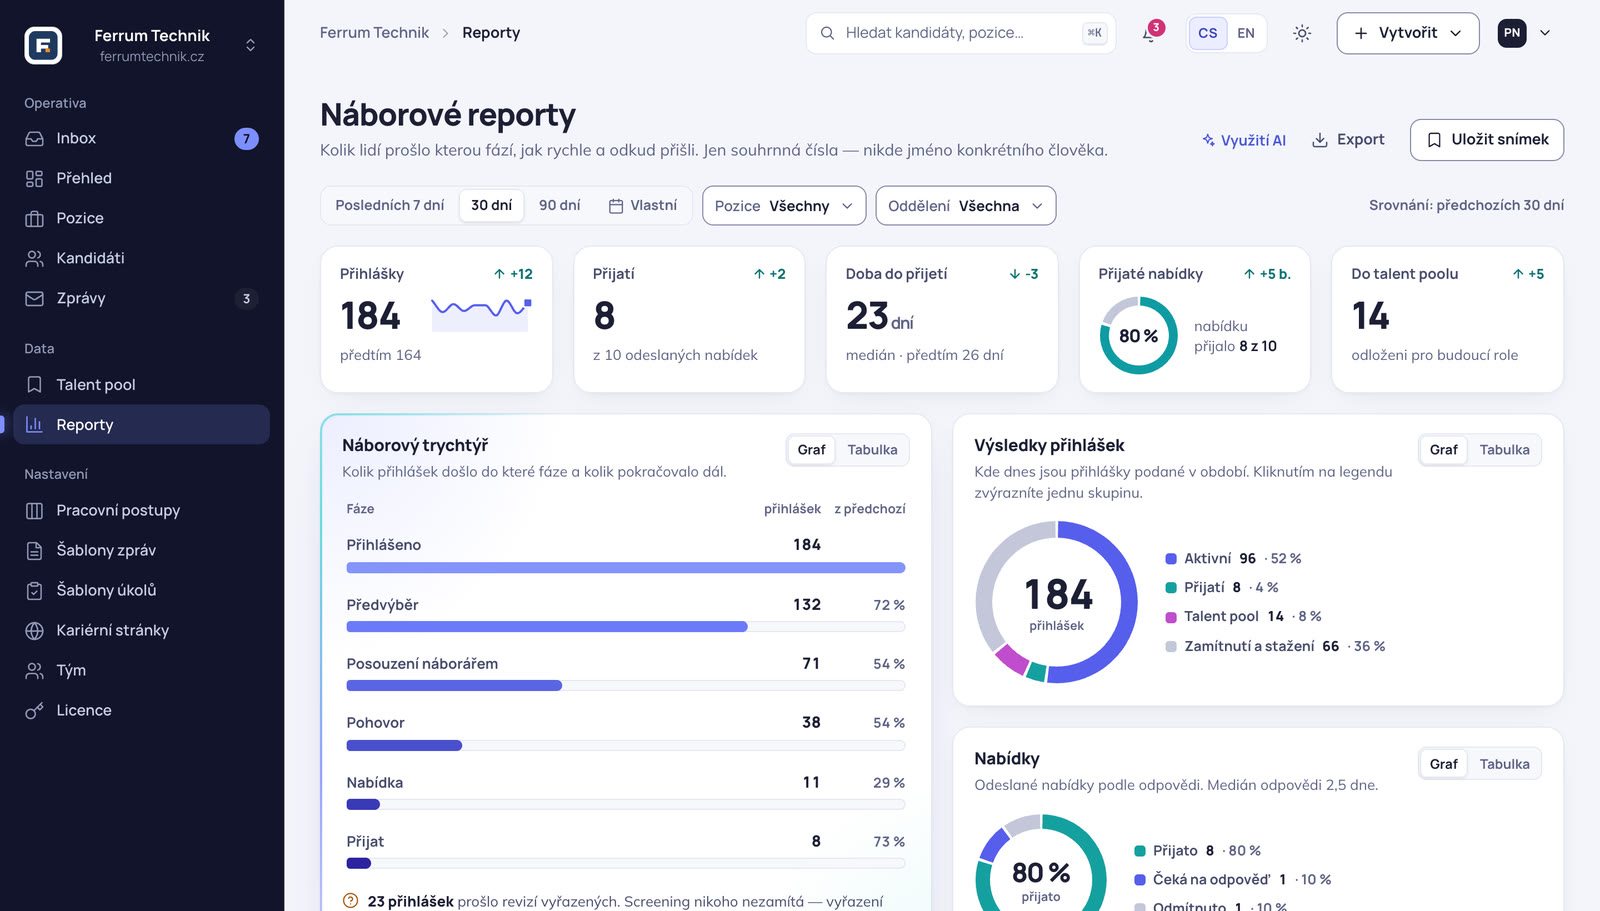
Task: Click Ferrum Technik breadcrumb link
Action: (374, 33)
